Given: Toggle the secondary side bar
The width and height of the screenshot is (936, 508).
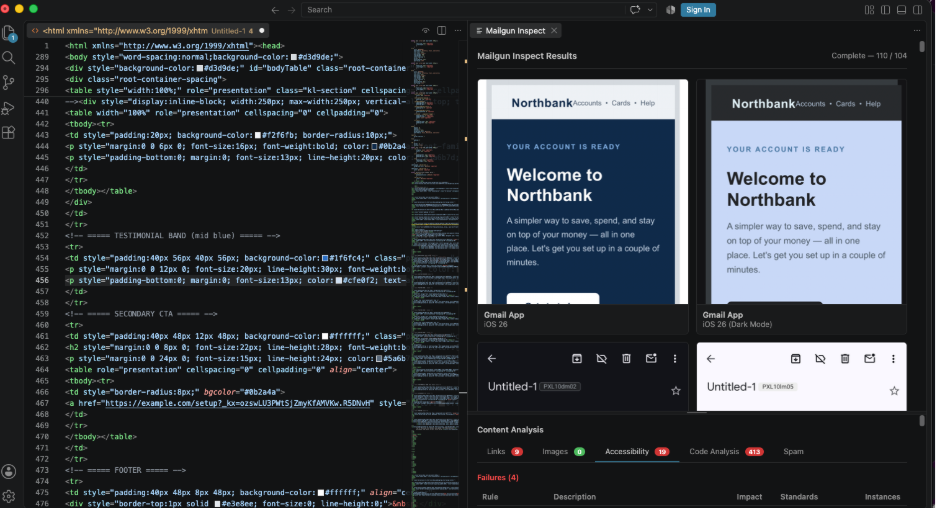Looking at the screenshot, I should 917,10.
